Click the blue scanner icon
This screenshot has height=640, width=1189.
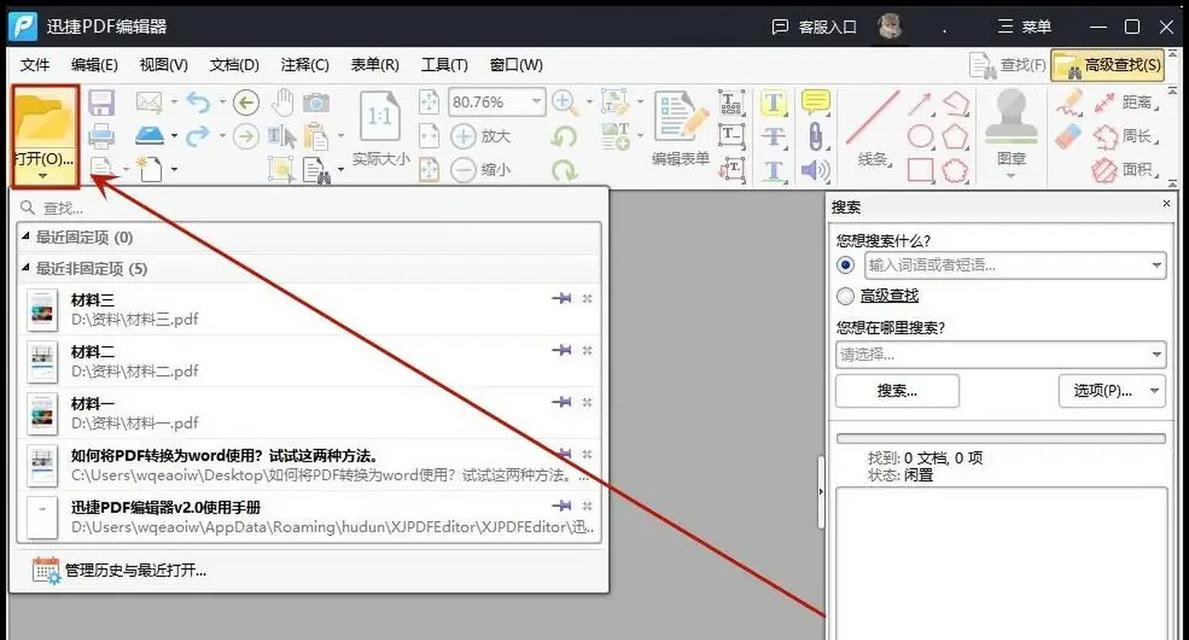(149, 136)
